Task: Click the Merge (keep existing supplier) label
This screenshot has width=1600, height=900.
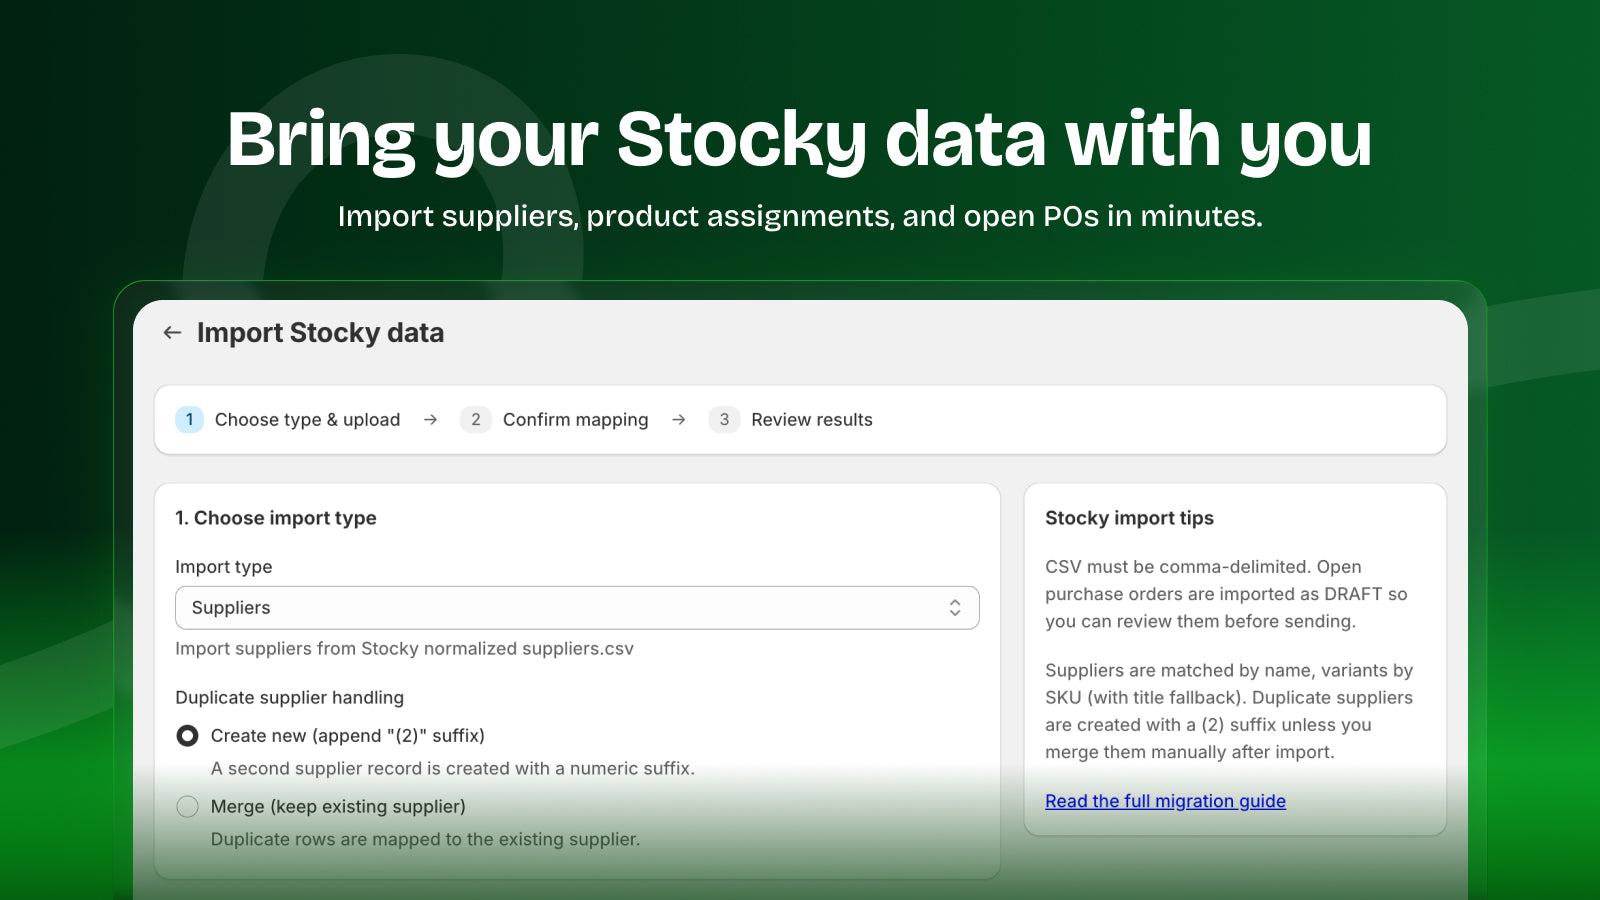Action: click(x=338, y=807)
